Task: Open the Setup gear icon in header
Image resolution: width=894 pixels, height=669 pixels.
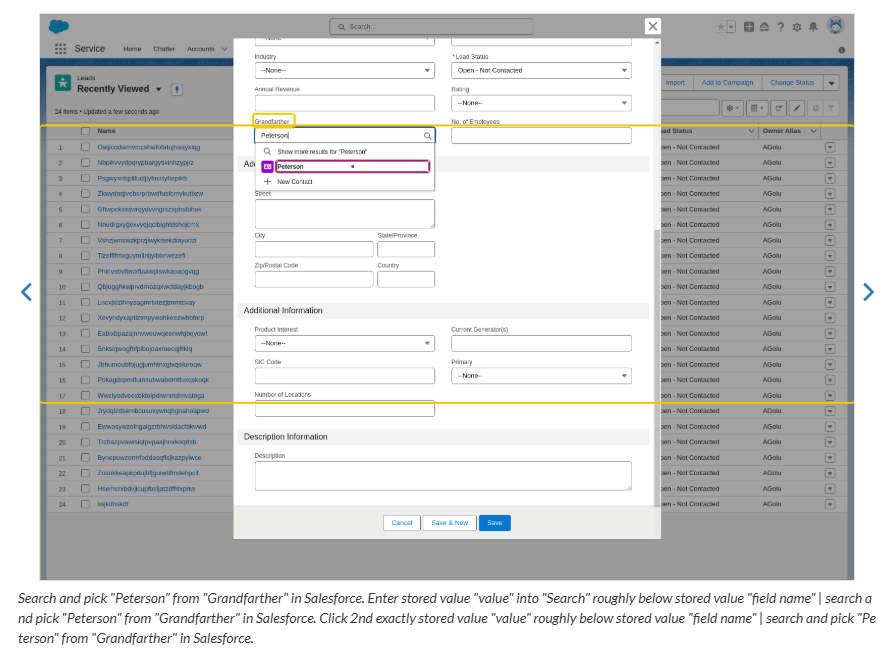Action: pos(796,27)
